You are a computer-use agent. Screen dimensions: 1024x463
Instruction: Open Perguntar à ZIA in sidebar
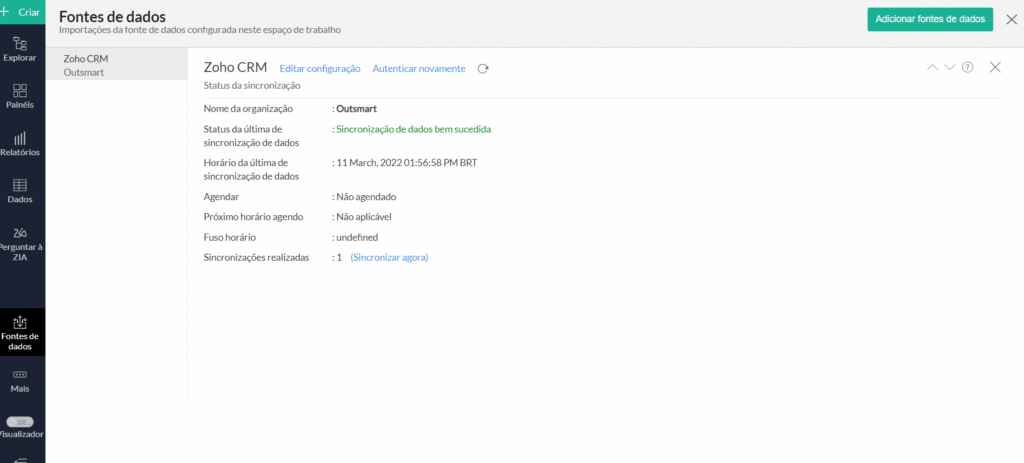20,244
